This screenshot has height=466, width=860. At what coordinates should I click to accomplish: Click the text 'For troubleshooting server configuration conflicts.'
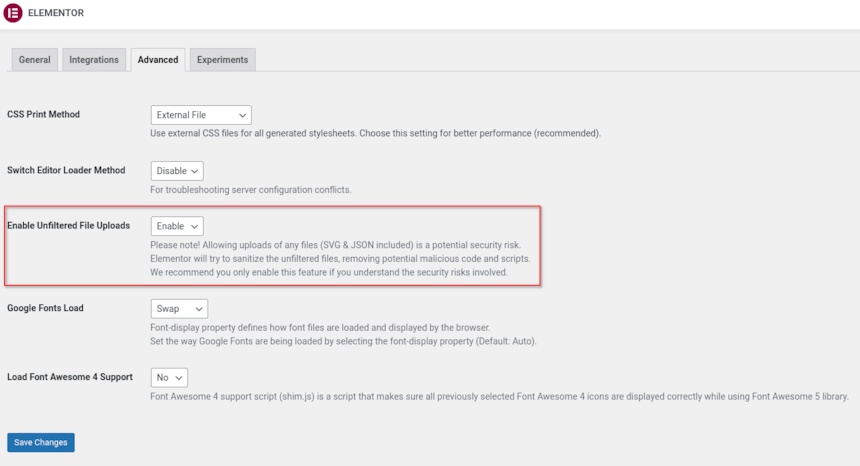click(x=251, y=190)
